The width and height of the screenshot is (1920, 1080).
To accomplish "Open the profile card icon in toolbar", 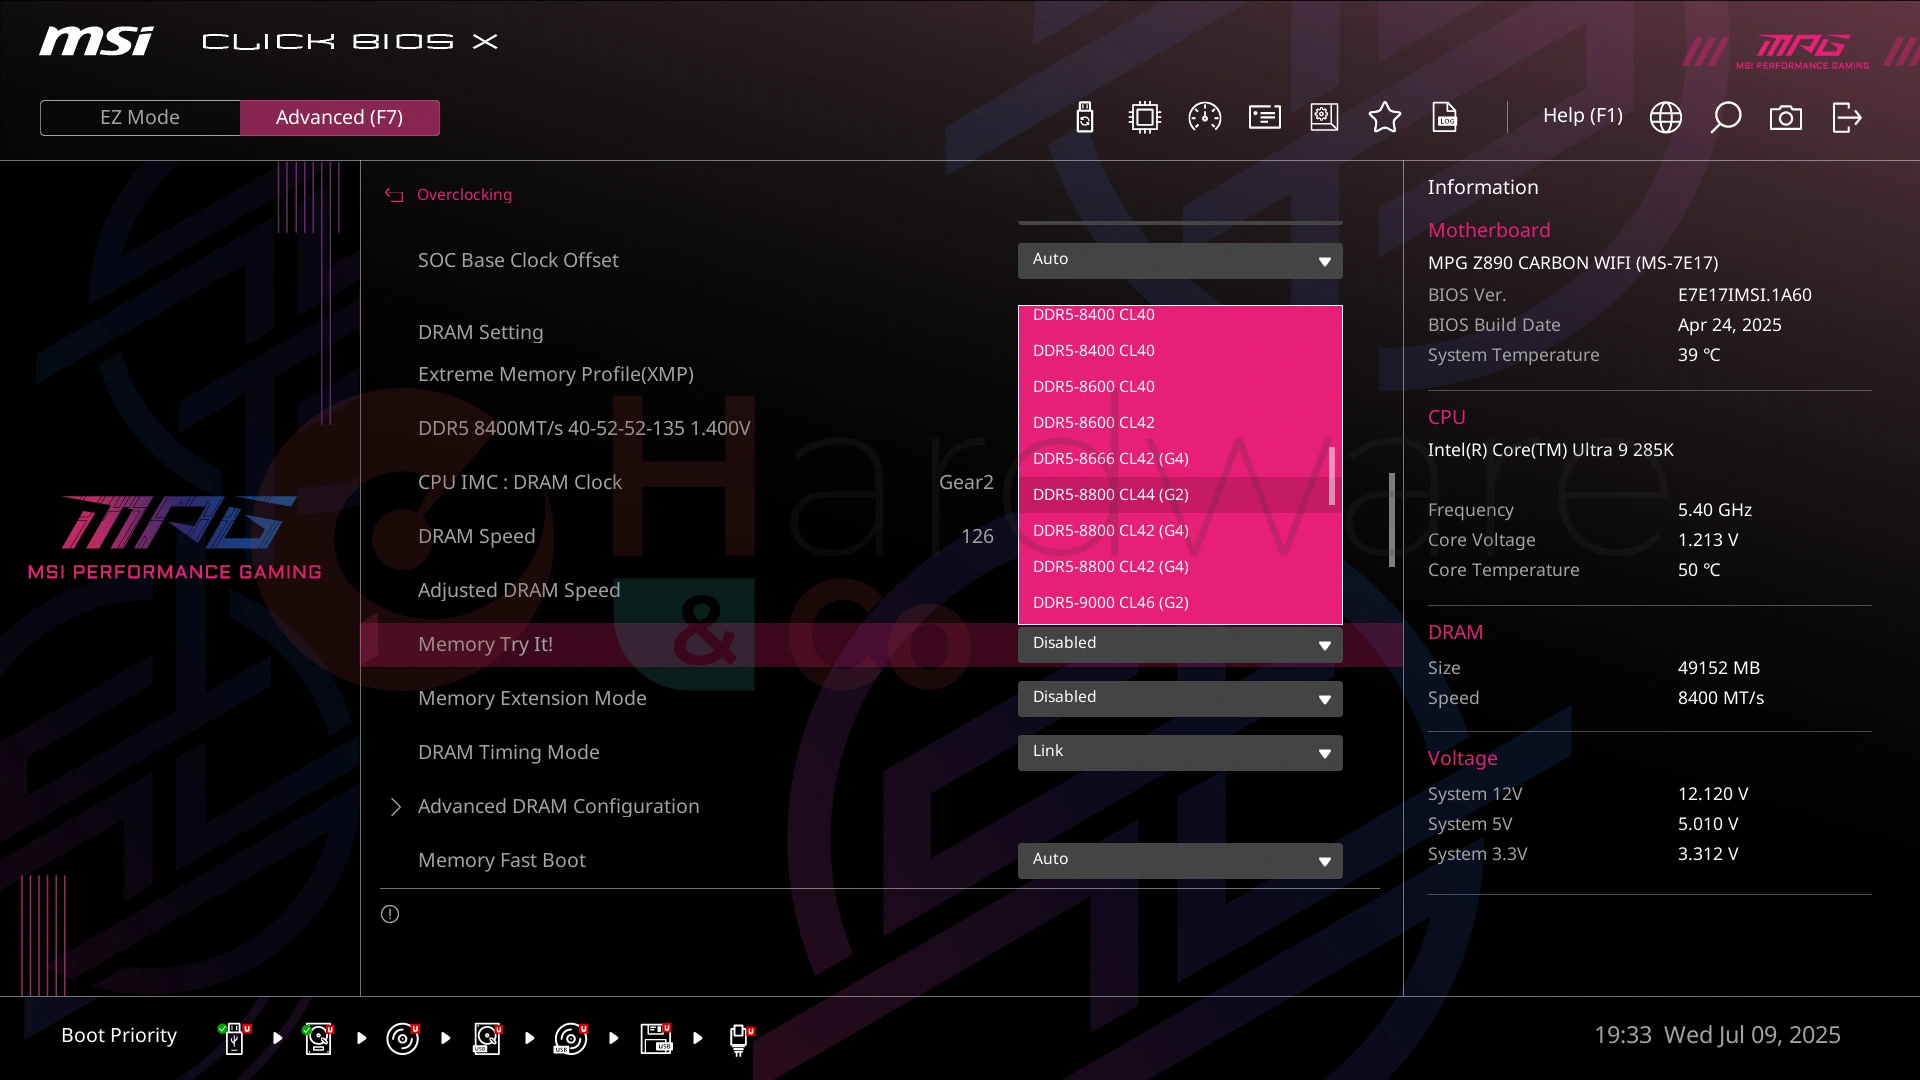I will point(1264,117).
